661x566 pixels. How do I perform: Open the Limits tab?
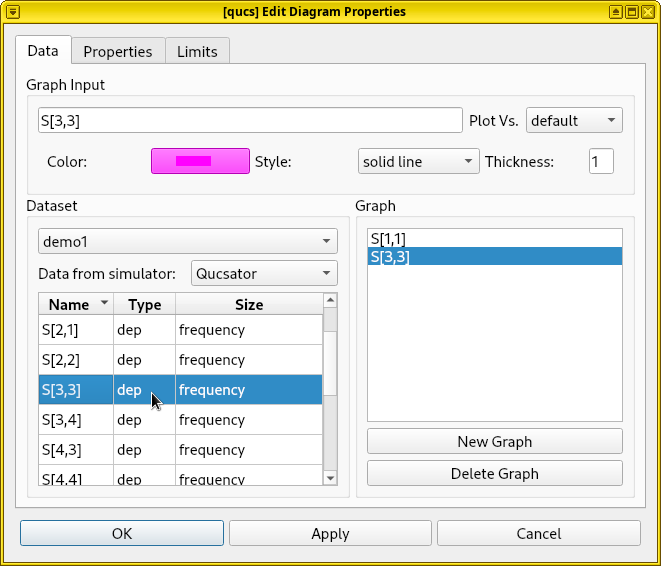coord(197,51)
